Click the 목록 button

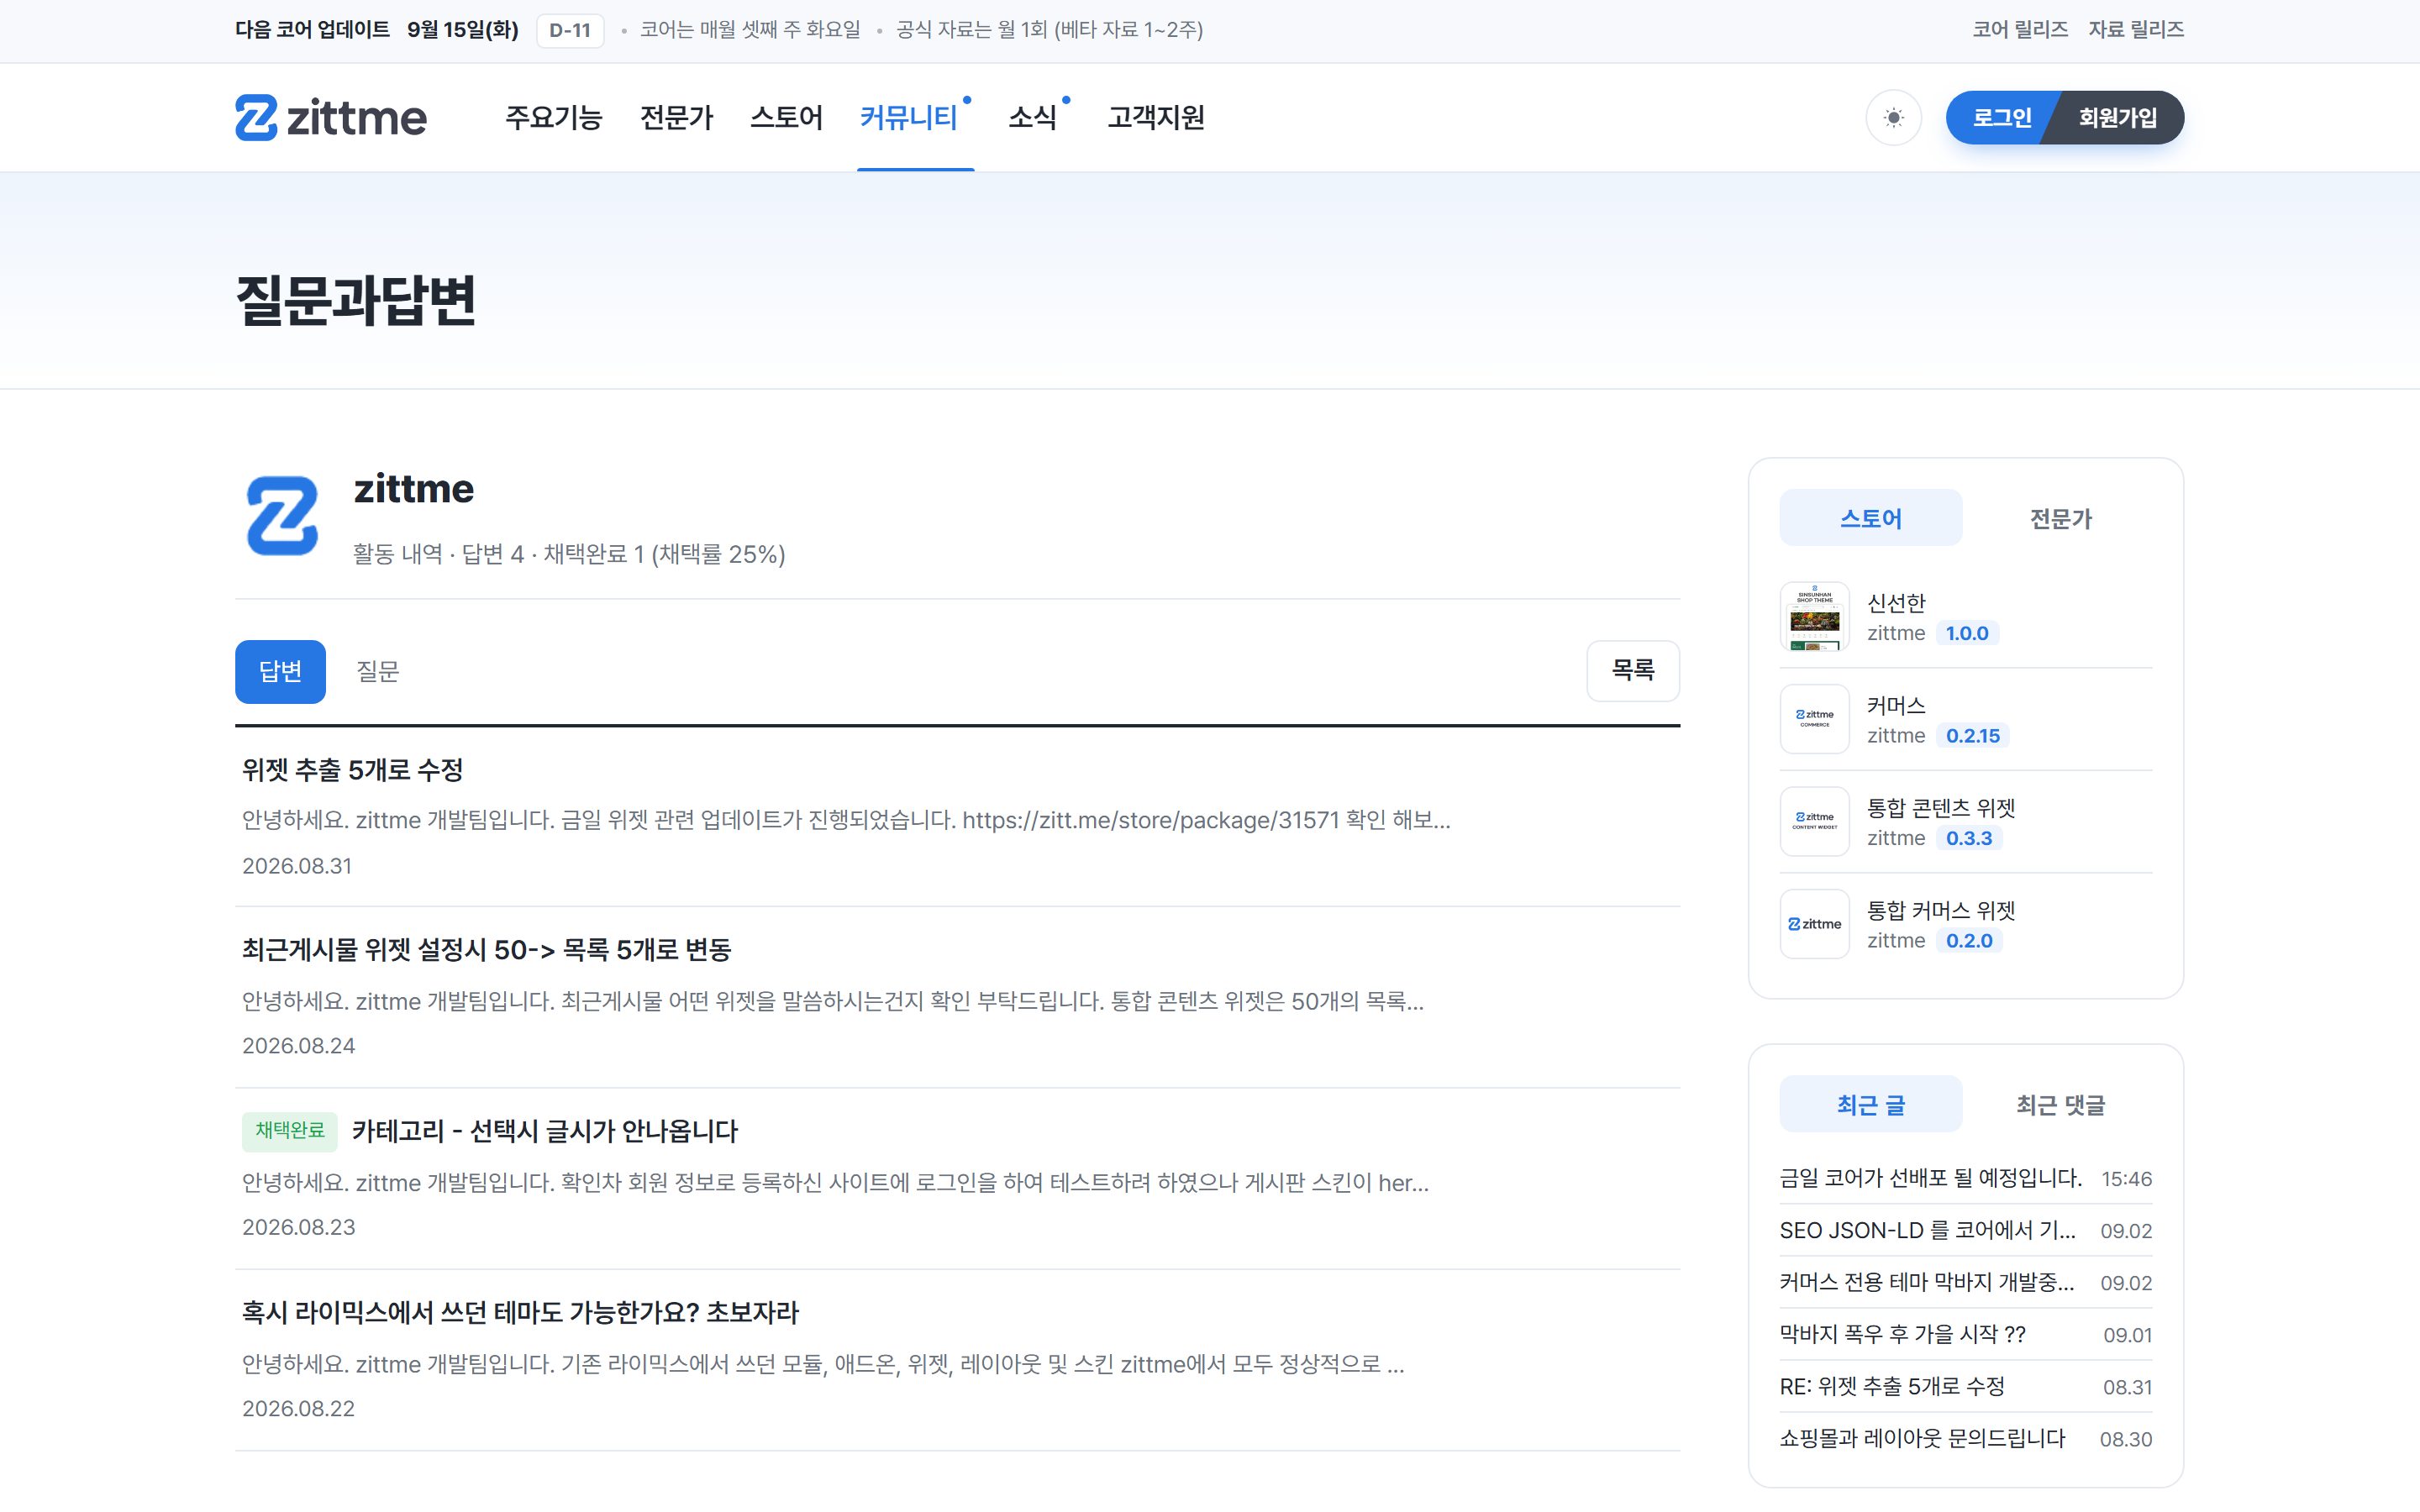point(1633,670)
